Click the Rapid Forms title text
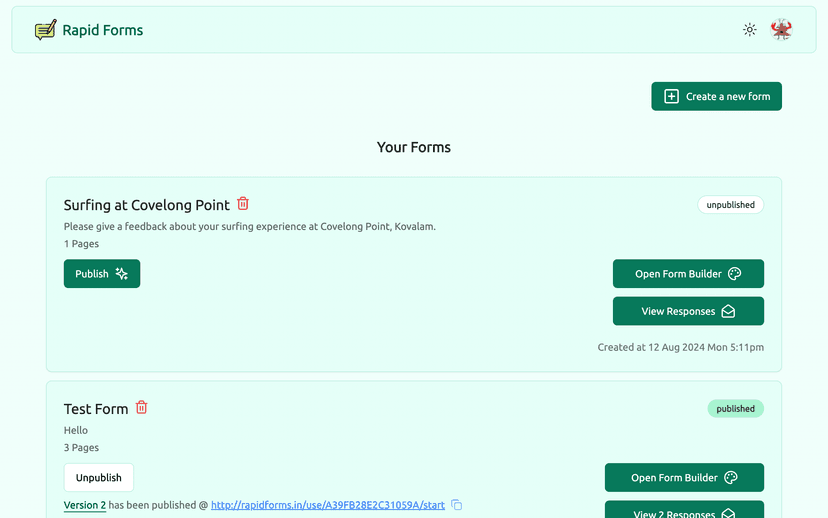The height and width of the screenshot is (518, 828). coord(103,30)
